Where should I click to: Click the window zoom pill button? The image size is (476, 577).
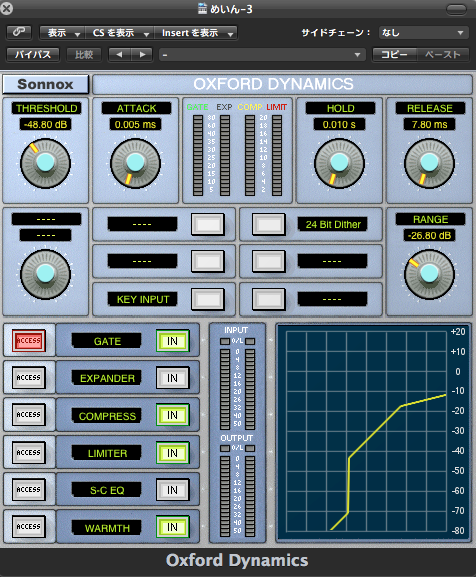click(x=457, y=9)
